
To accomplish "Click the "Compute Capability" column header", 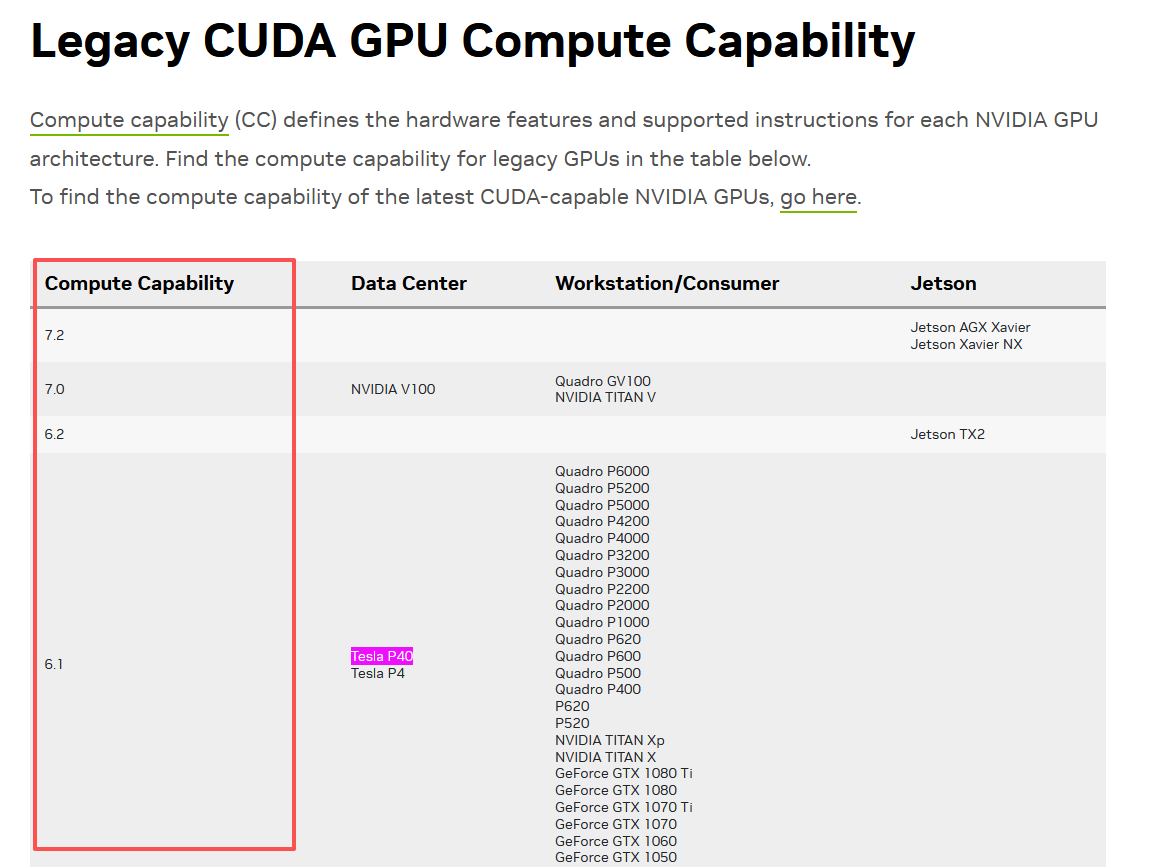I will (139, 283).
